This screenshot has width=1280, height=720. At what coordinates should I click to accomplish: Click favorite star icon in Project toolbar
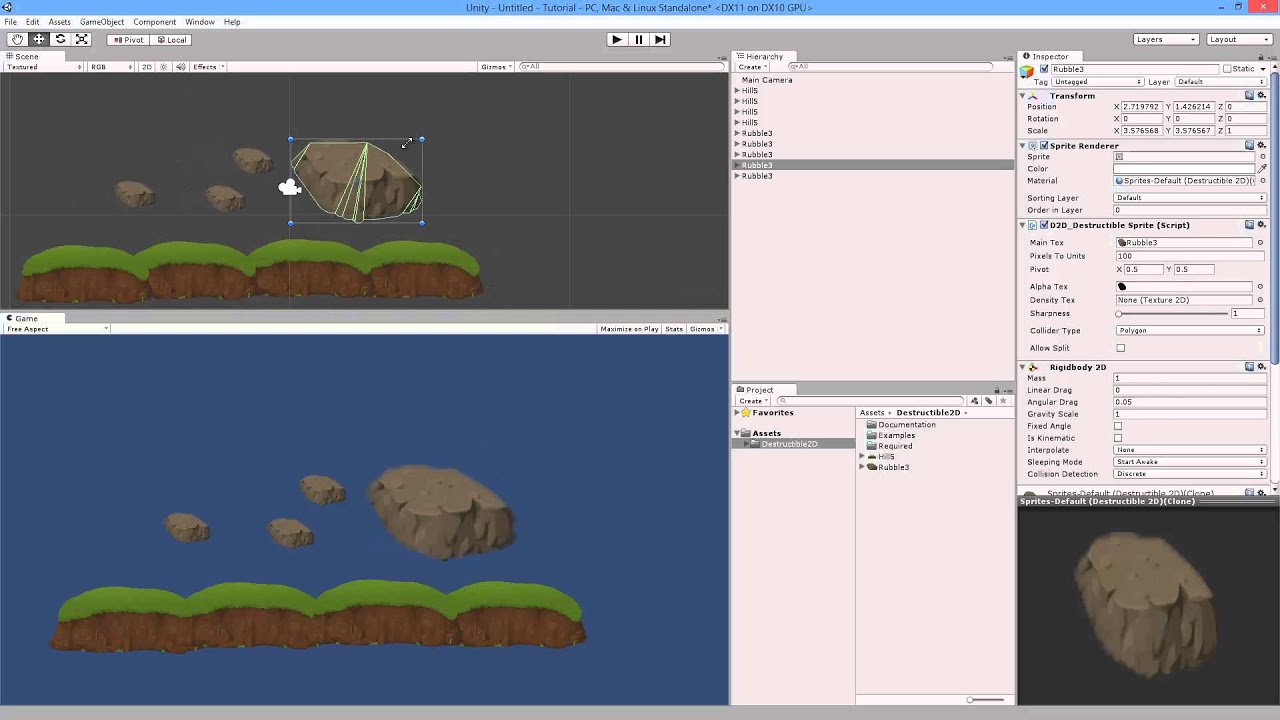pos(1003,401)
